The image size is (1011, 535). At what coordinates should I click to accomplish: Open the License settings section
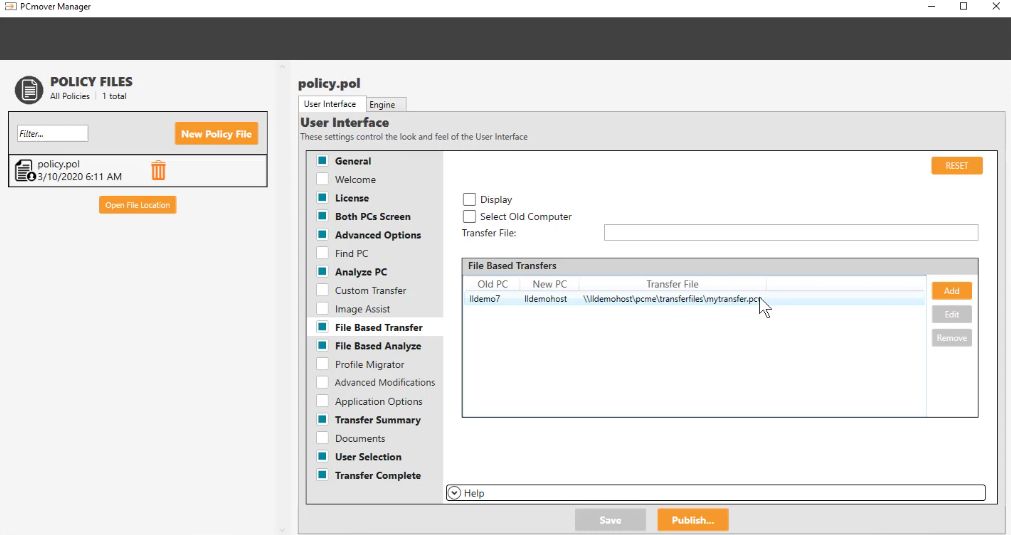pyautogui.click(x=352, y=198)
